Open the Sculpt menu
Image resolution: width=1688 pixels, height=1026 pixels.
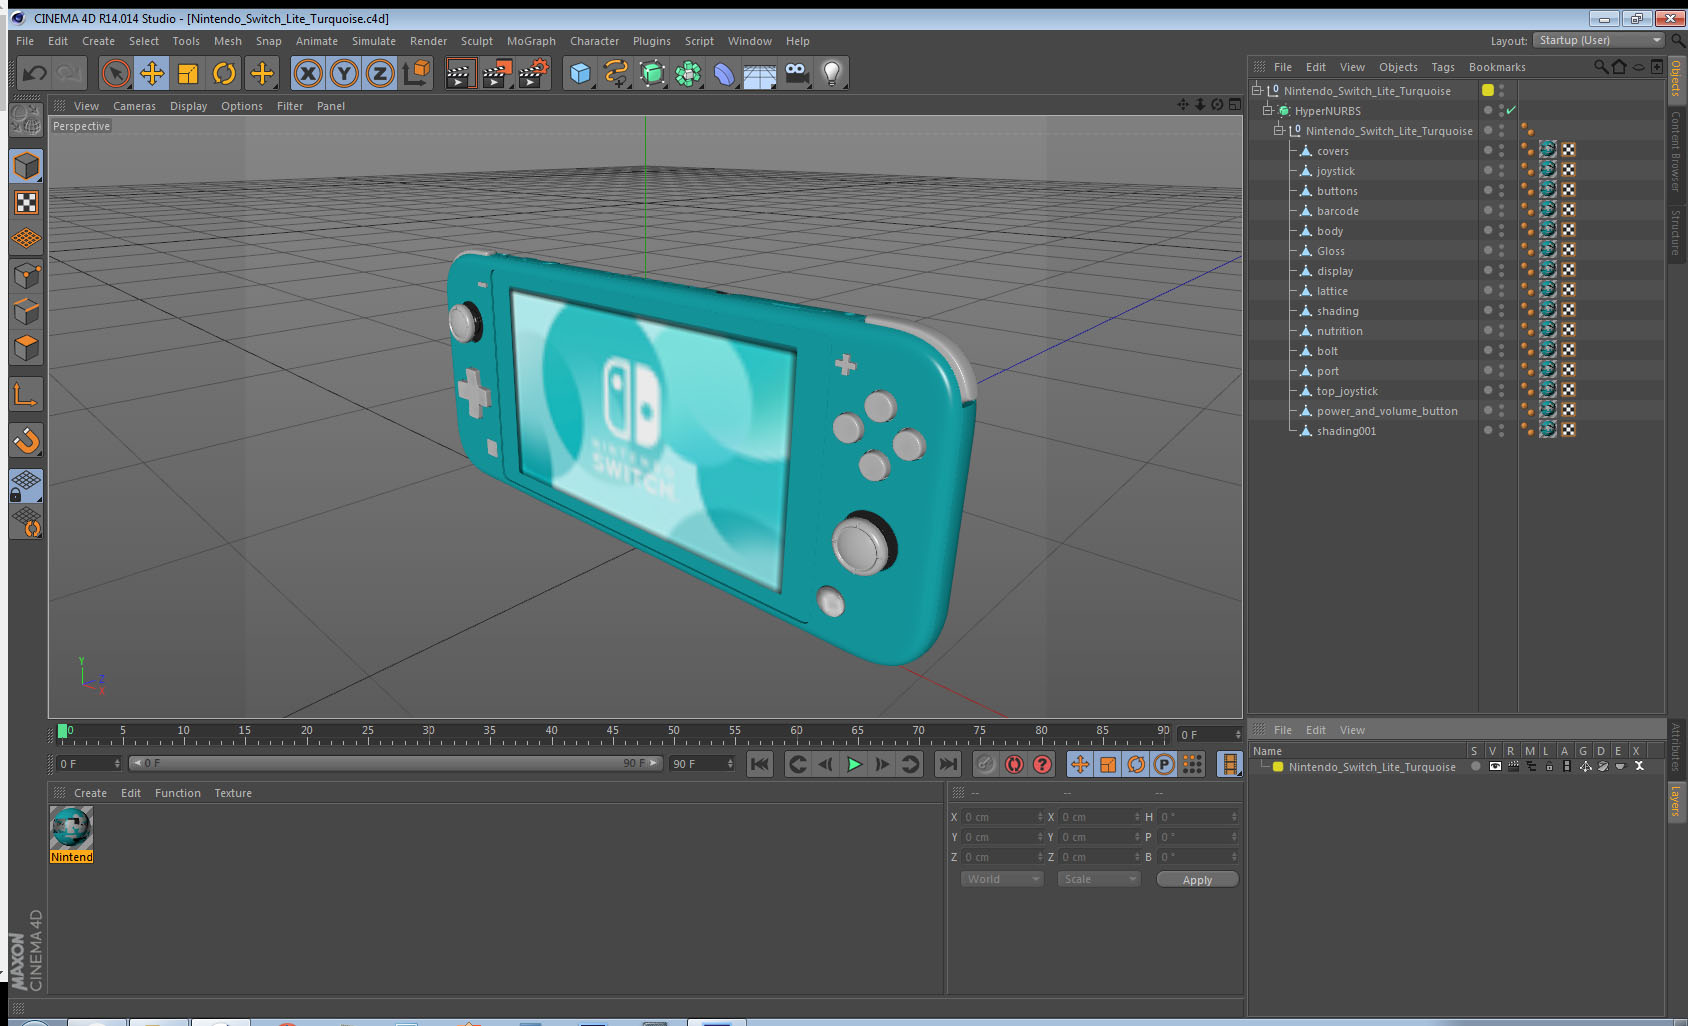[477, 41]
